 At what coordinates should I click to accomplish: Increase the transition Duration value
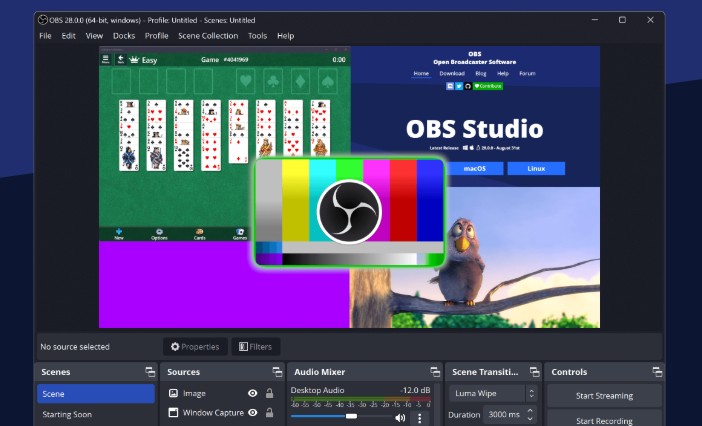530,410
